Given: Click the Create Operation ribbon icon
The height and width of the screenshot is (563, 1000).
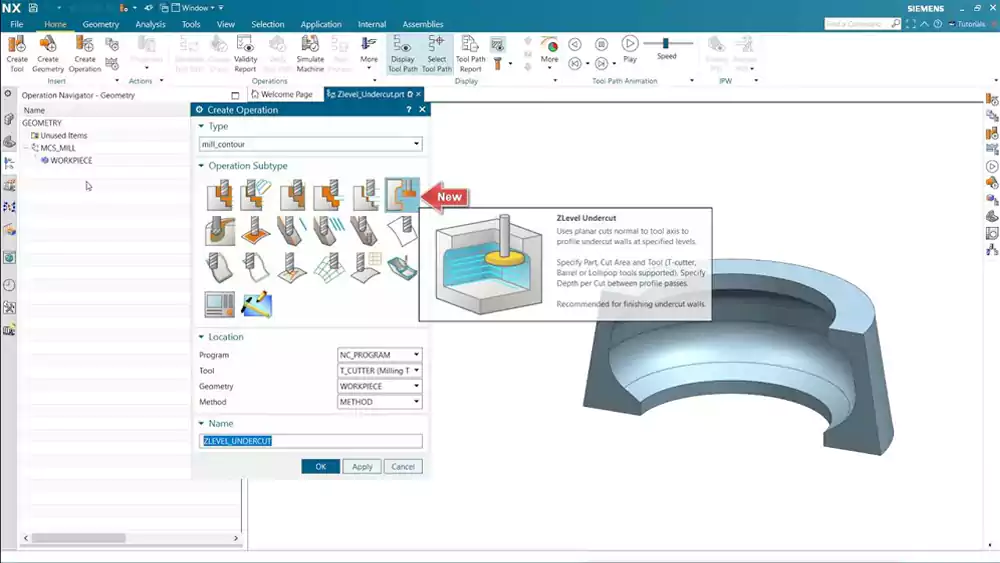Looking at the screenshot, I should pyautogui.click(x=85, y=54).
